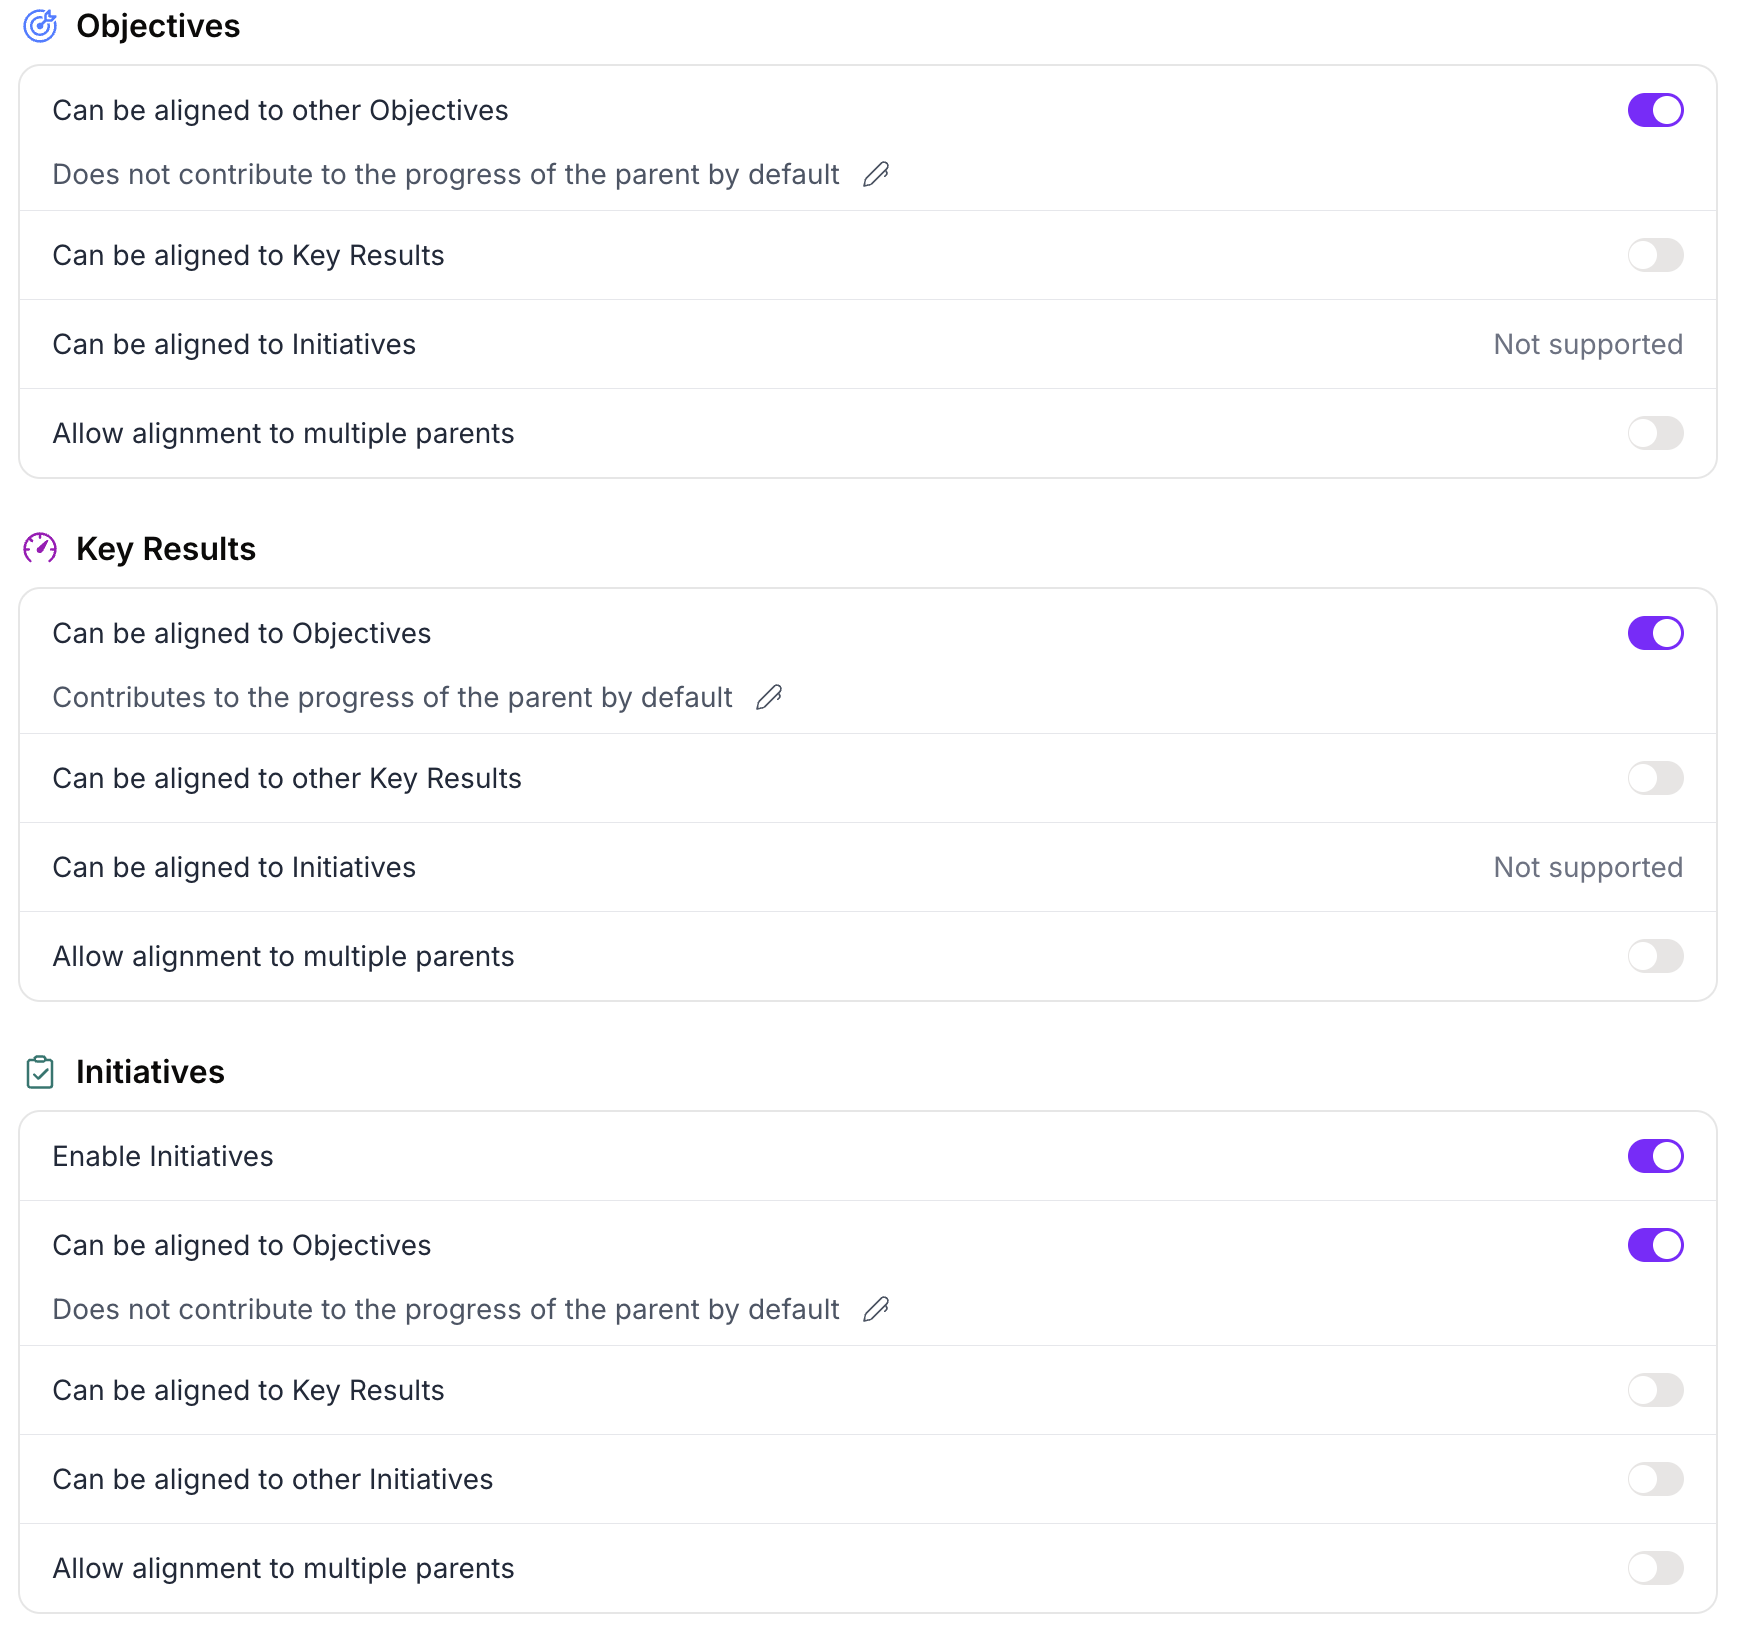Disable Objectives alignment to other Objectives
The height and width of the screenshot is (1632, 1740).
point(1655,110)
